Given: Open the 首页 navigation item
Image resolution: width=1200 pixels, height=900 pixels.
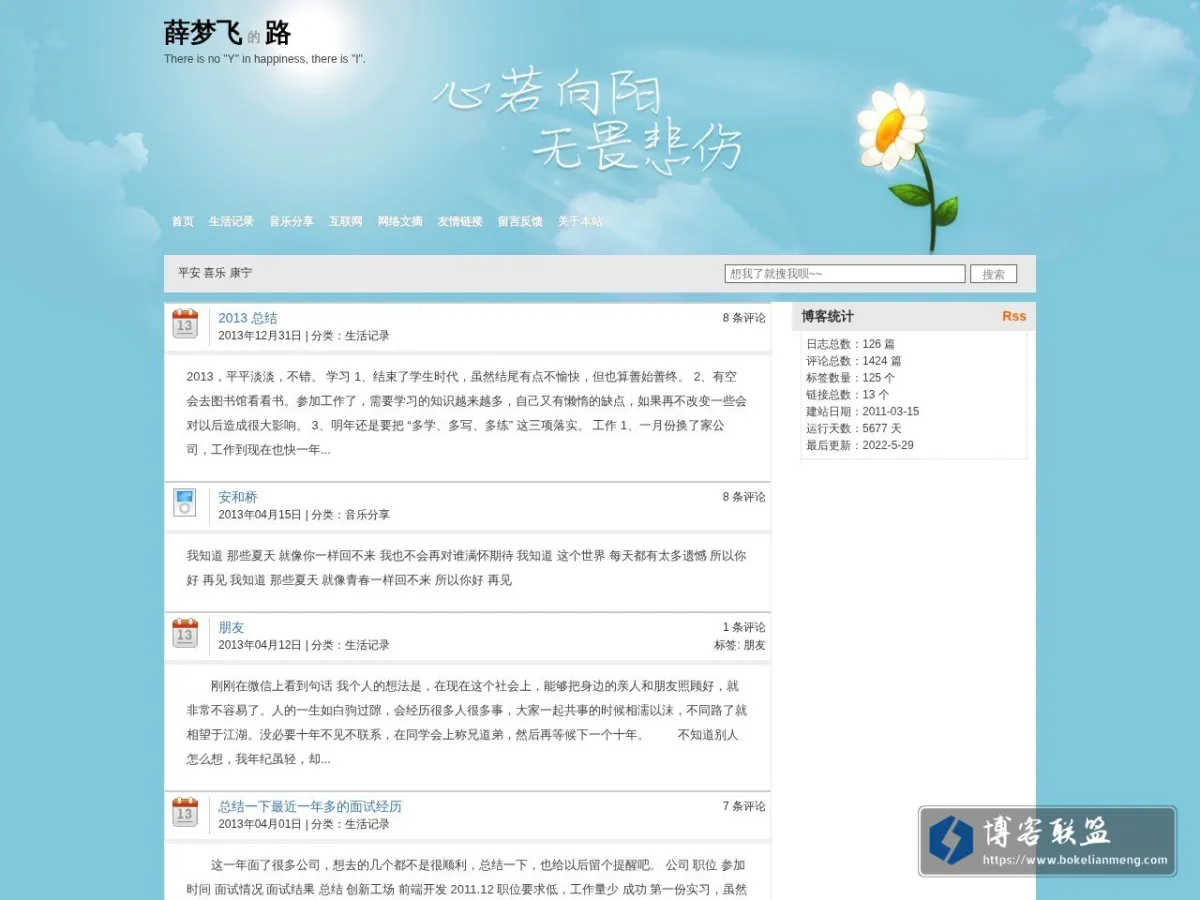Looking at the screenshot, I should [183, 222].
